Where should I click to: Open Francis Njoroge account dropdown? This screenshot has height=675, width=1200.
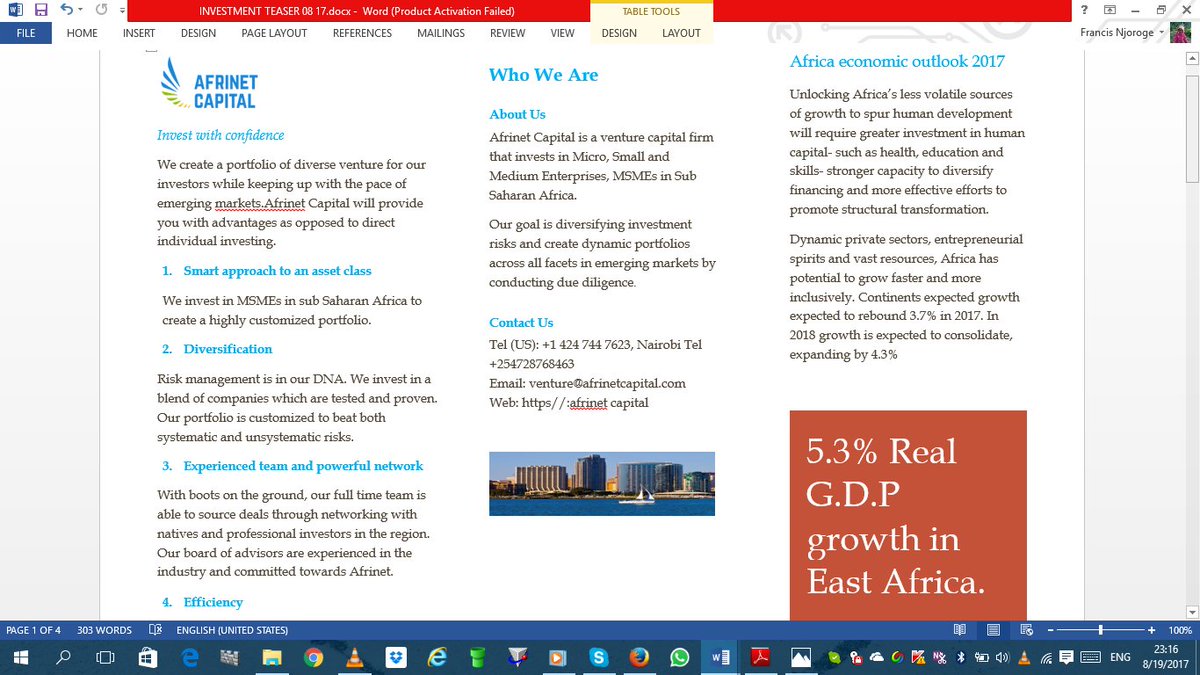[1123, 33]
